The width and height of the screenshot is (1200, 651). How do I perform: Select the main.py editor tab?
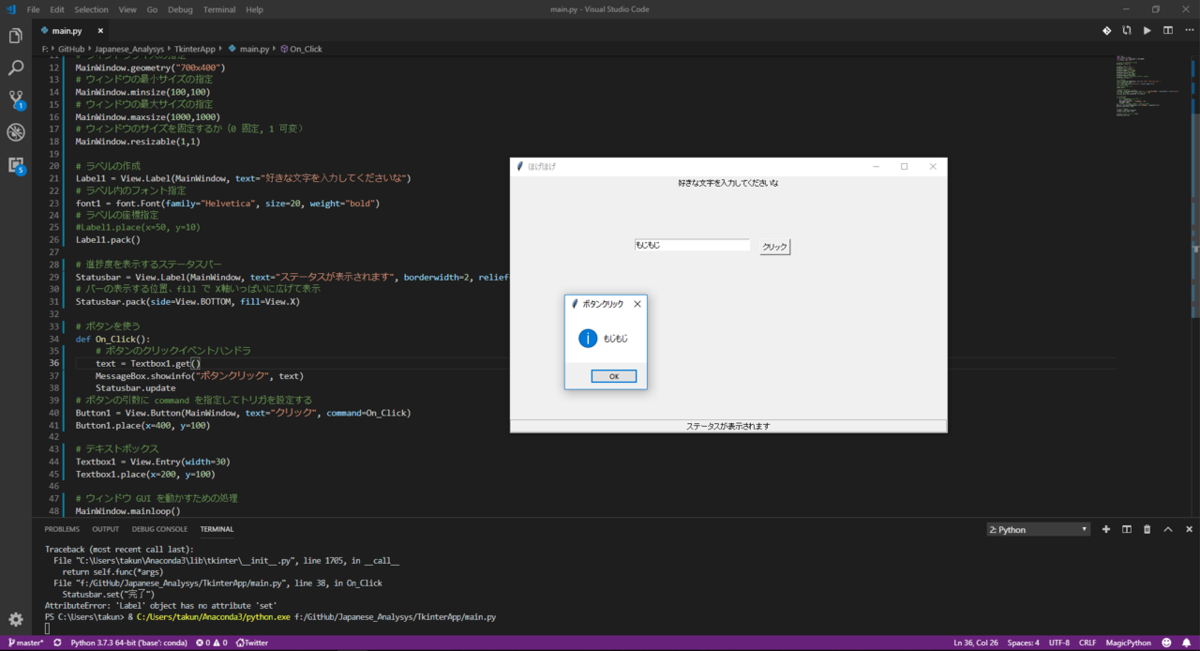pyautogui.click(x=67, y=31)
